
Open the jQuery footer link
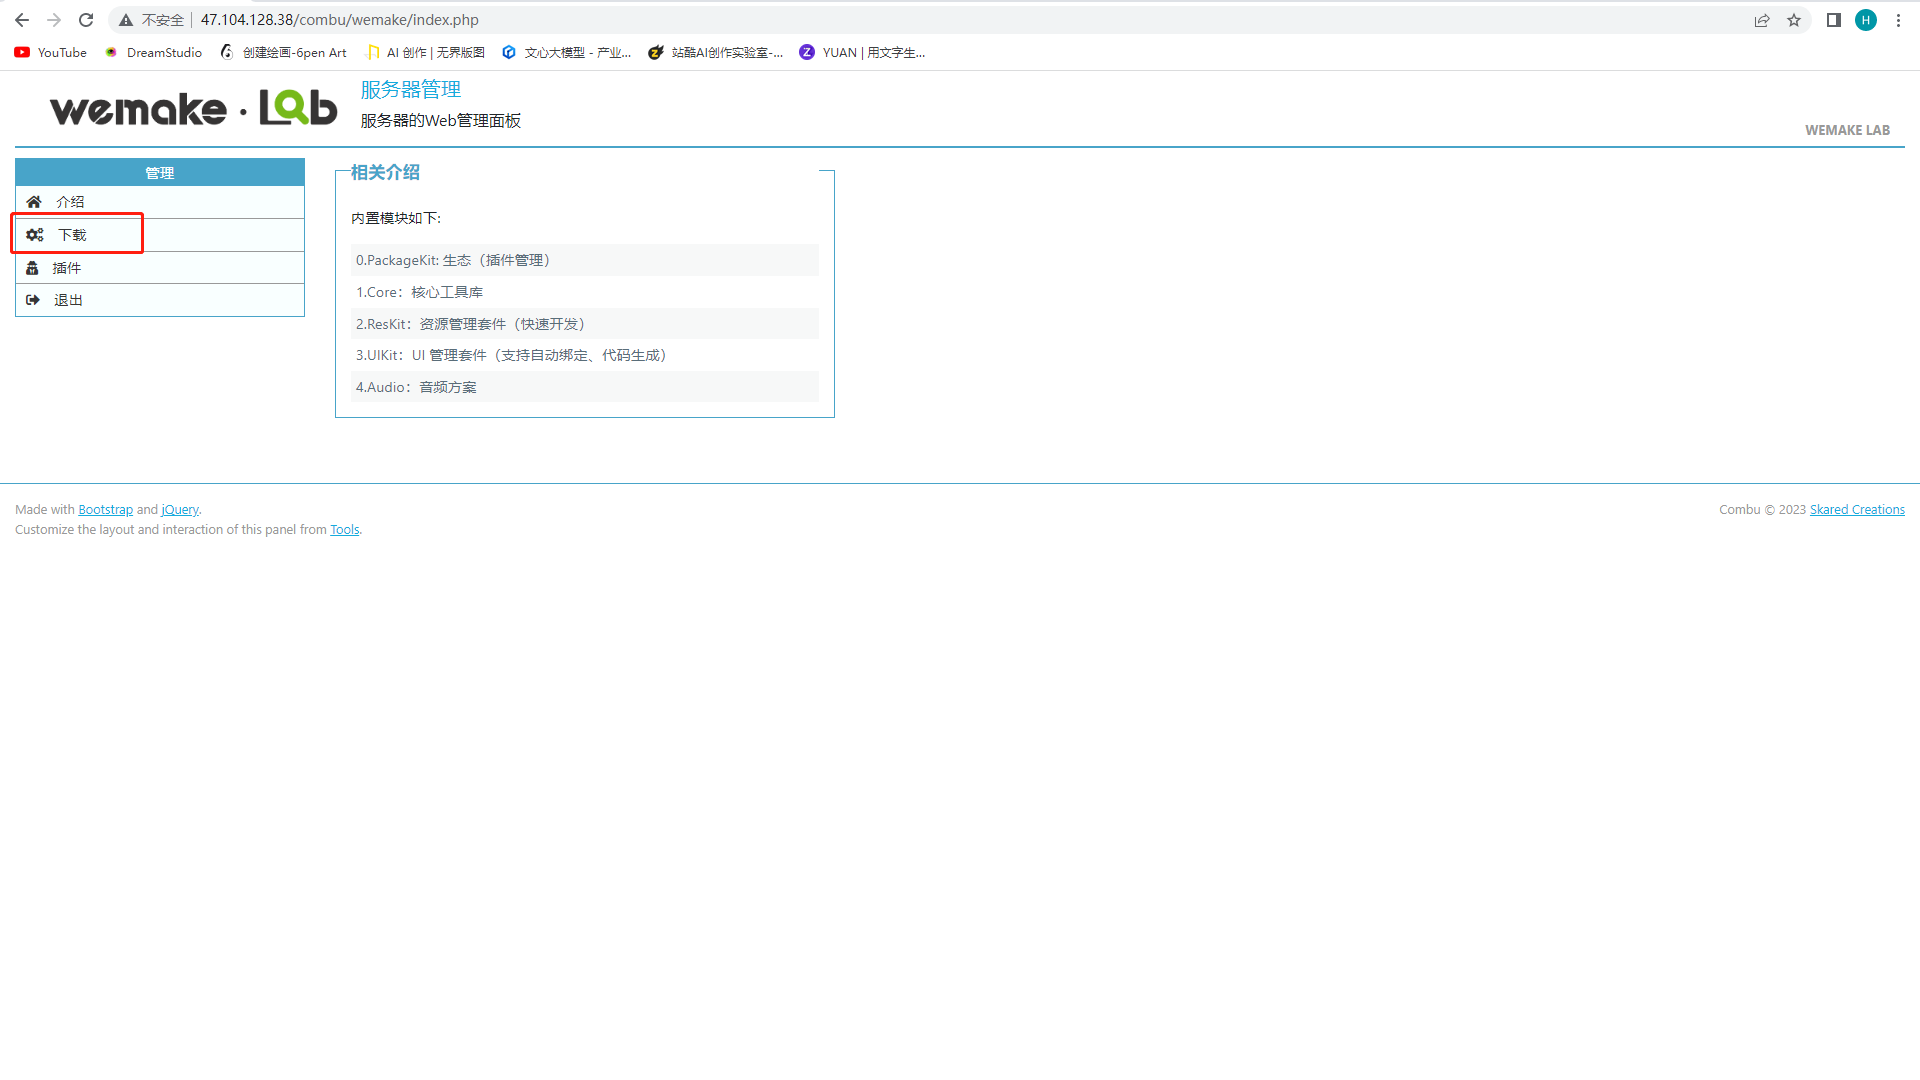point(180,510)
